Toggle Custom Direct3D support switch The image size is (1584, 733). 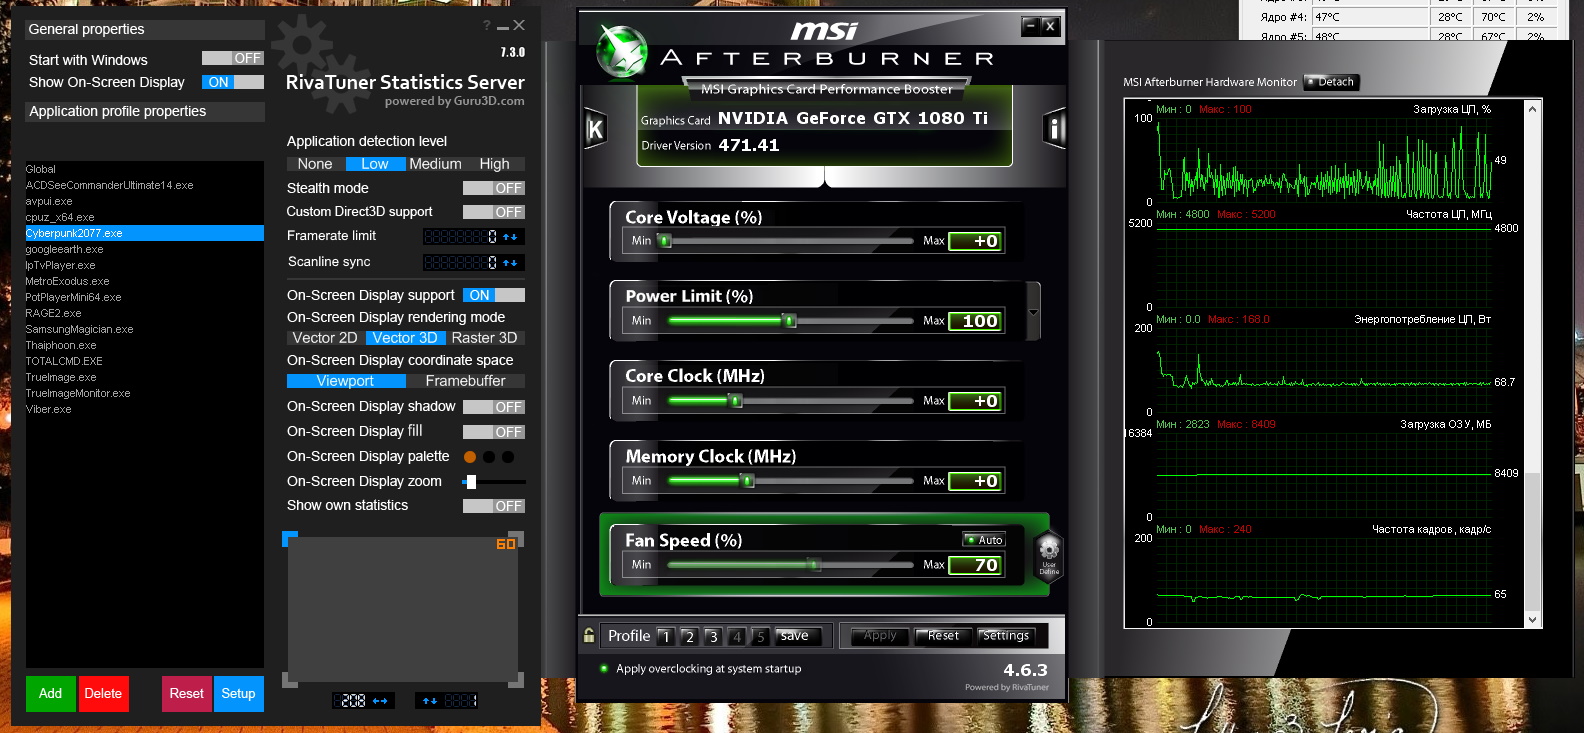coord(494,212)
